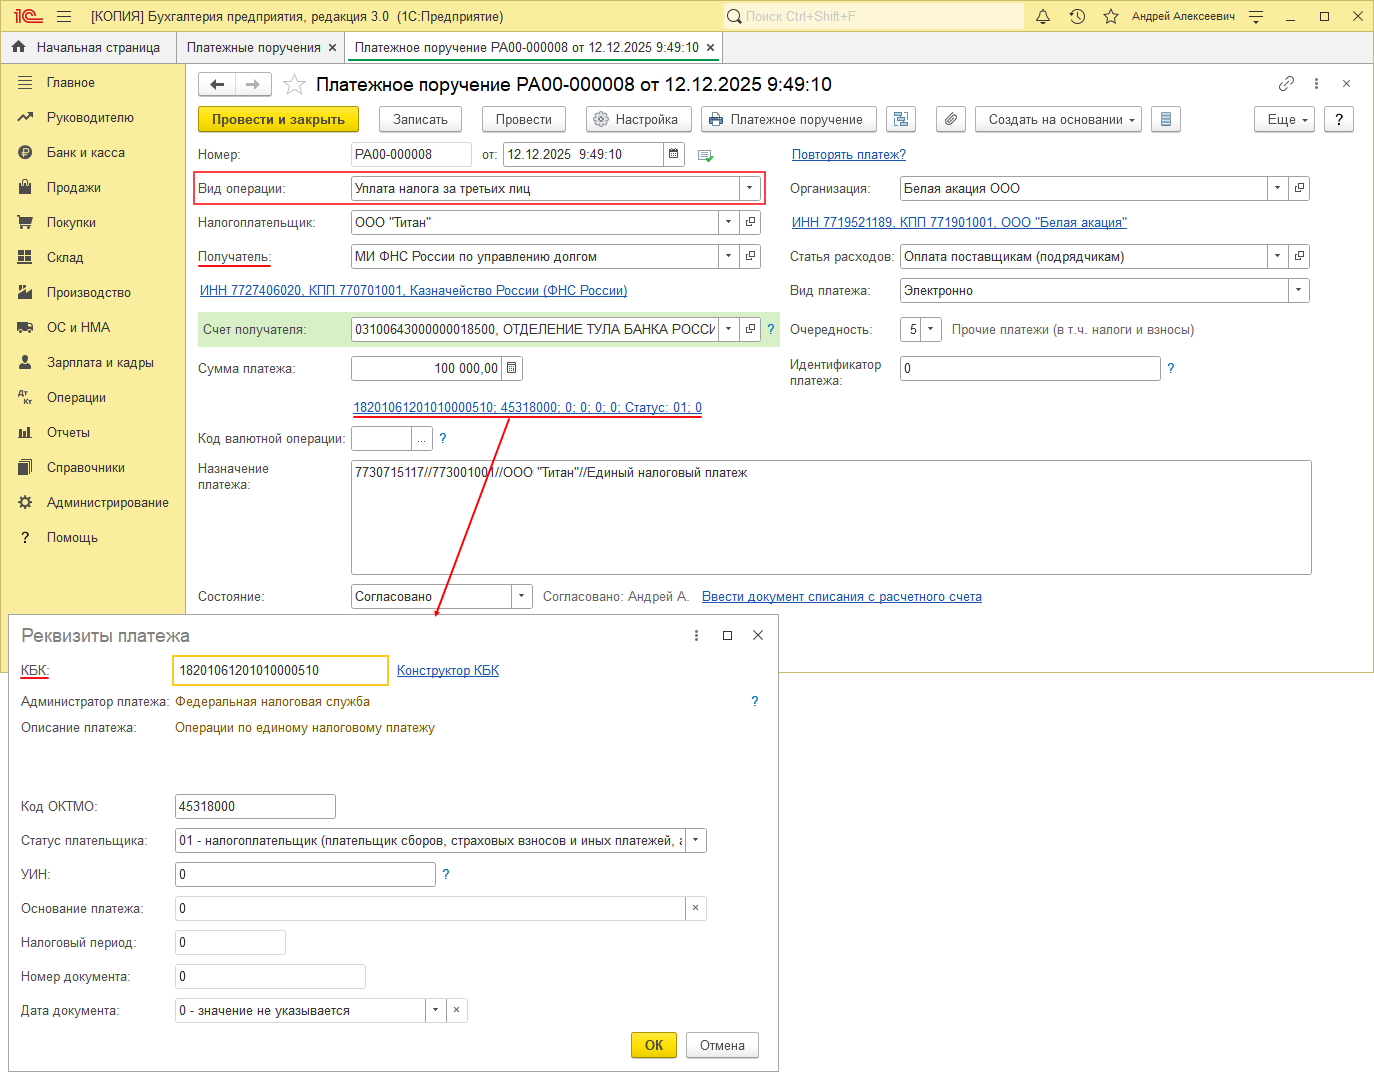Image resolution: width=1374 pixels, height=1072 pixels.
Task: Open the Счет получателя record icon
Action: 750,329
